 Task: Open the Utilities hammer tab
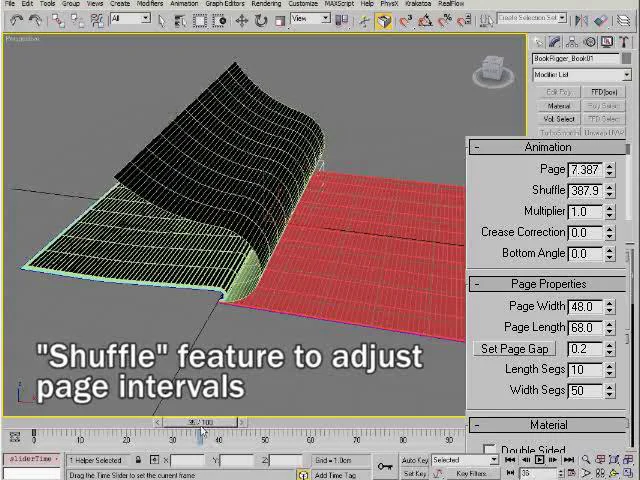[624, 42]
